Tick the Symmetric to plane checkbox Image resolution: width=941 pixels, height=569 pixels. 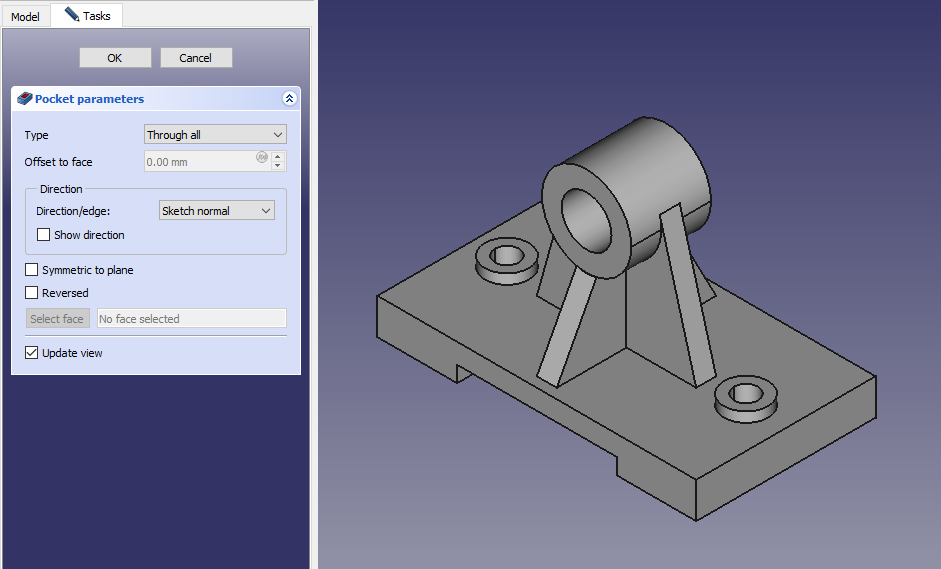click(x=32, y=270)
